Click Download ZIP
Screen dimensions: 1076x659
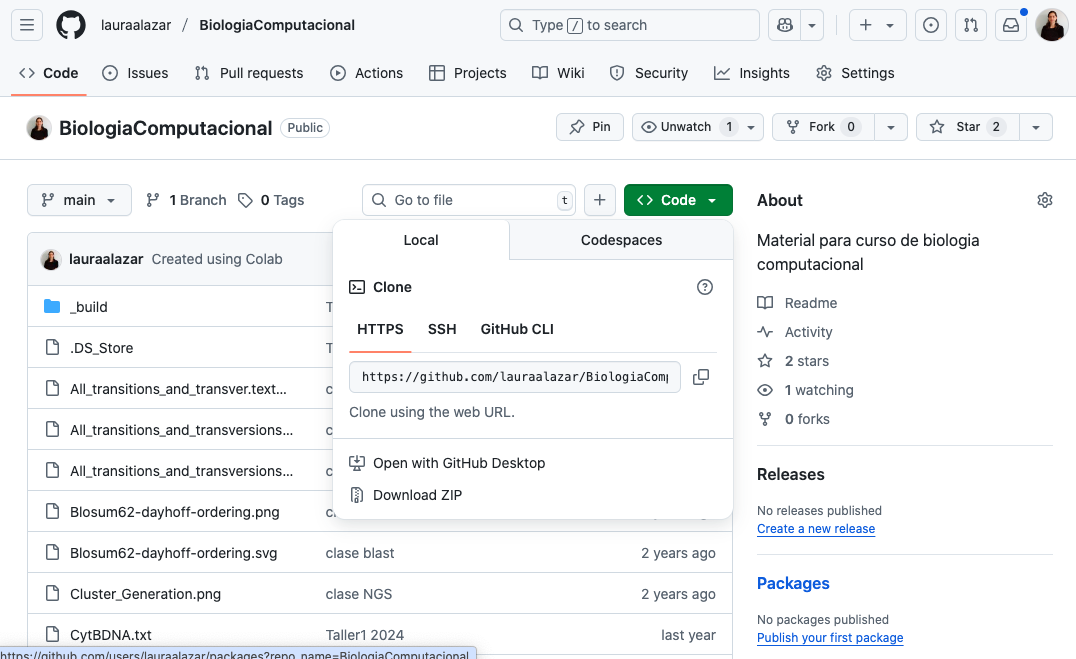click(417, 495)
